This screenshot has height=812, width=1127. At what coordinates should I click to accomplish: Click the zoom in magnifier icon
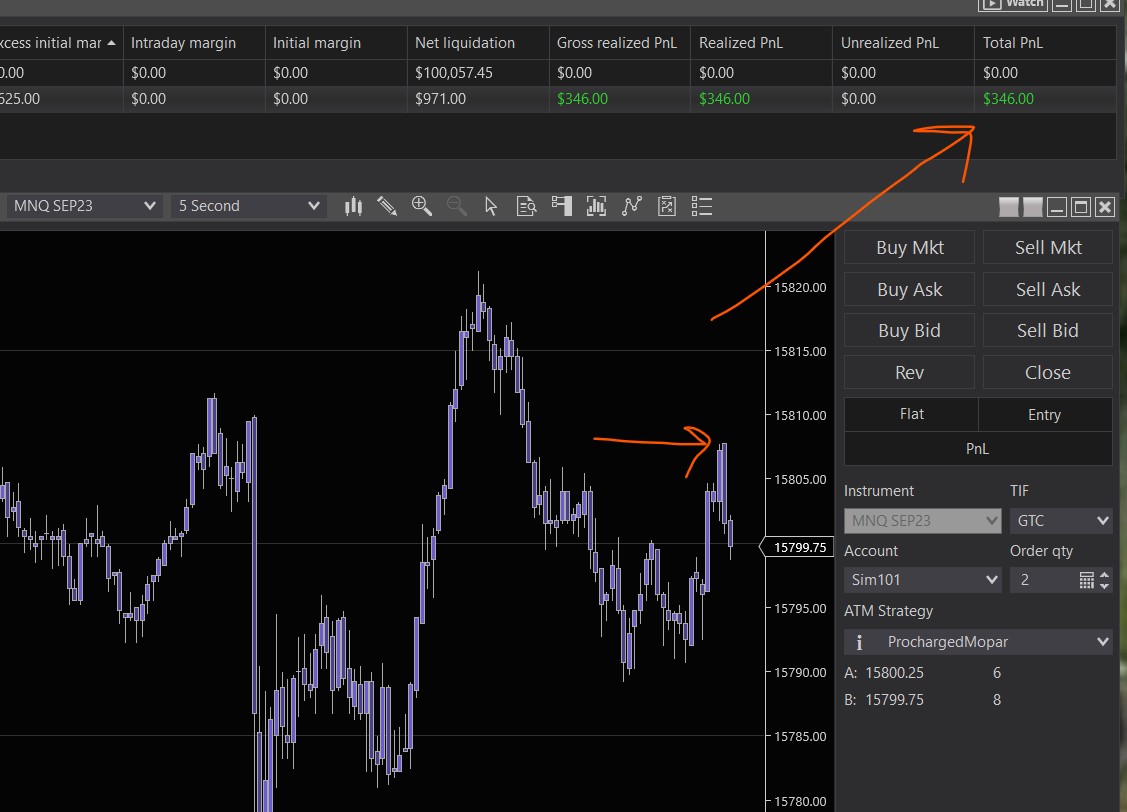pyautogui.click(x=422, y=206)
